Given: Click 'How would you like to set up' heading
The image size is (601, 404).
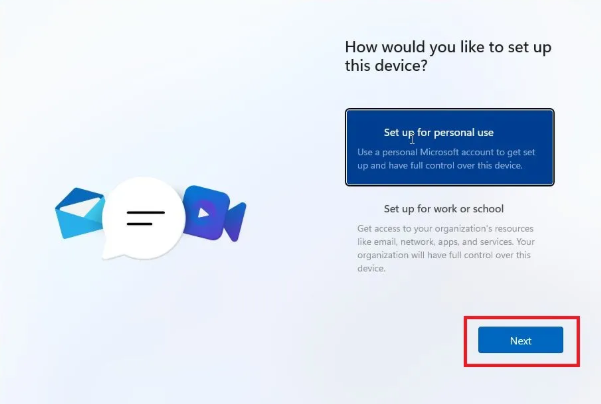Looking at the screenshot, I should [x=448, y=47].
